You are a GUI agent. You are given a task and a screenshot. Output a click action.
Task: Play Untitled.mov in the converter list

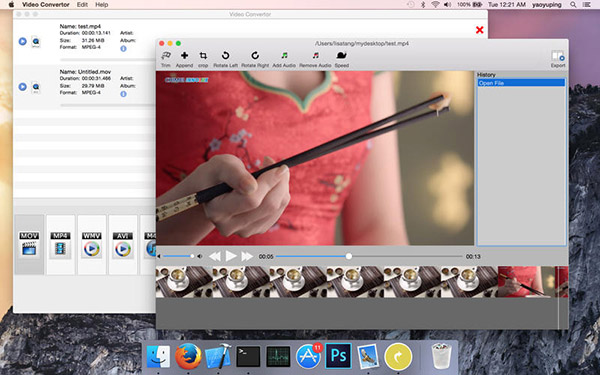(23, 87)
